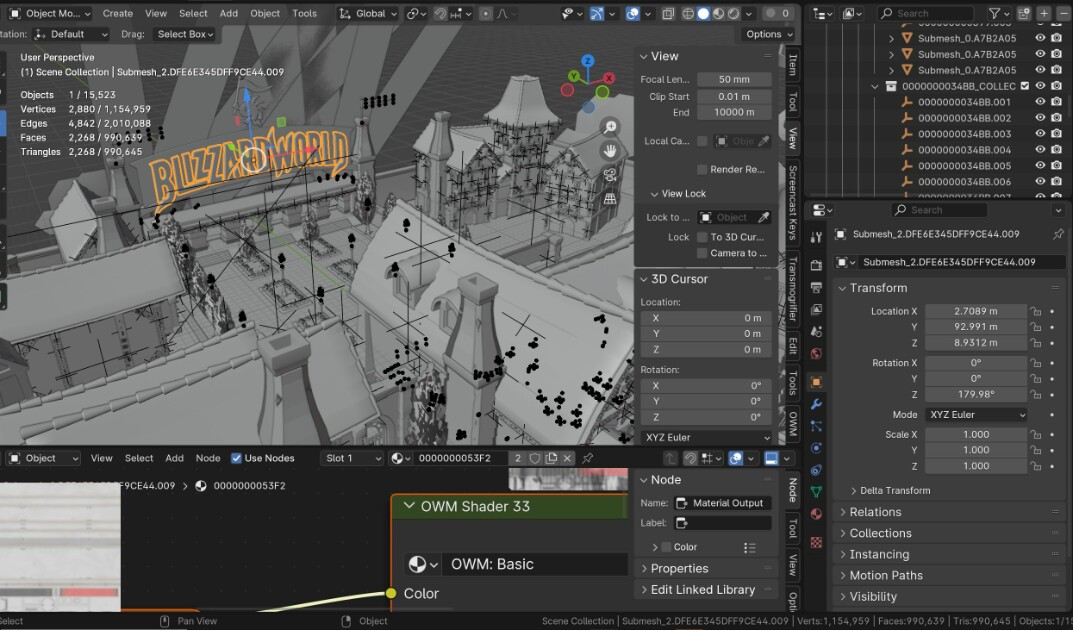Duplicate material with new-copy icon
This screenshot has height=630, width=1073.
(551, 458)
